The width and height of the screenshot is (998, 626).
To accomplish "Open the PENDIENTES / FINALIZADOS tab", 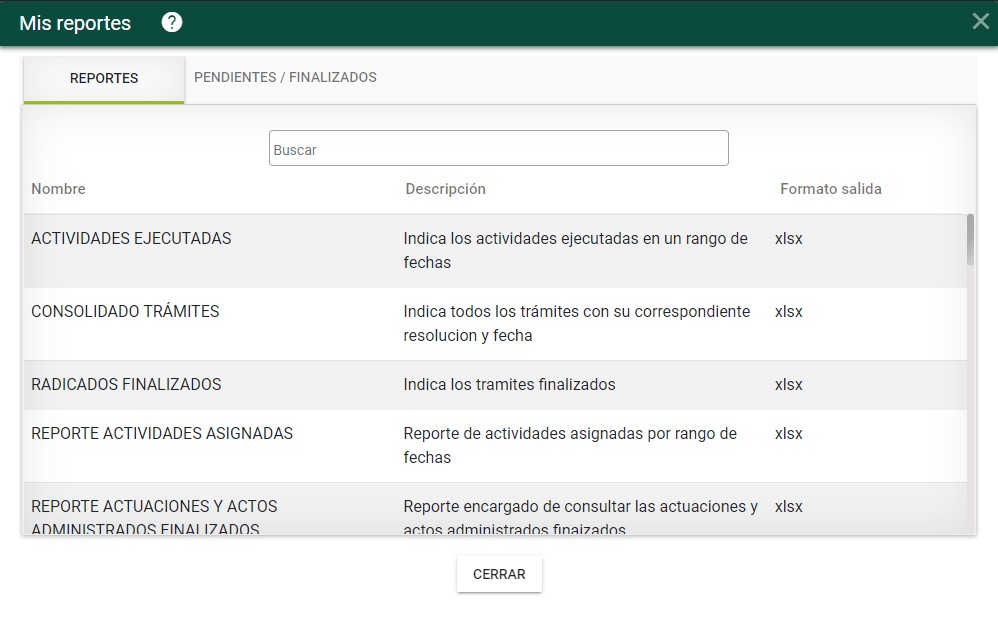I will tap(285, 78).
